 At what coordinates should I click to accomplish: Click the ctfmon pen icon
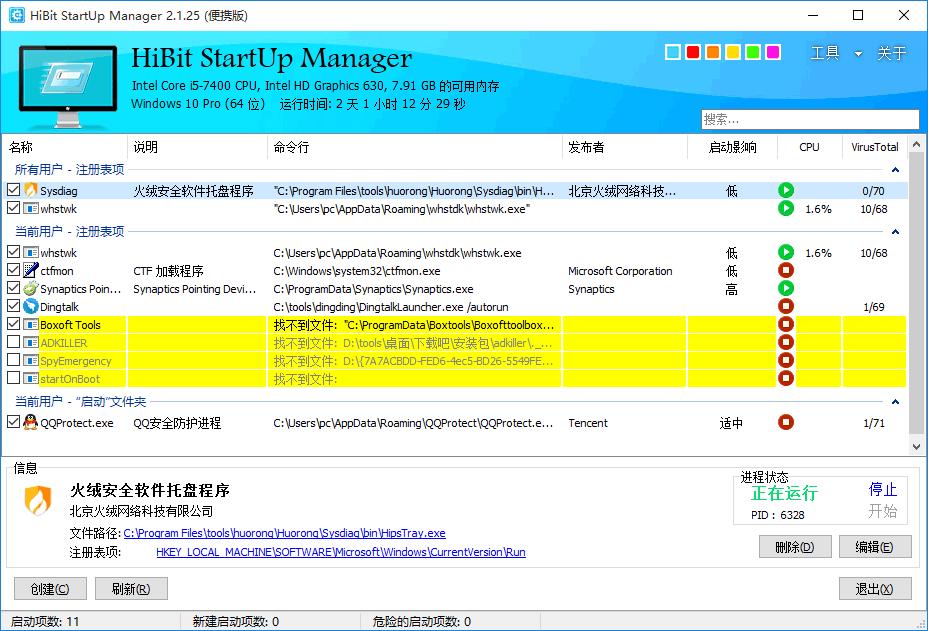tap(30, 271)
